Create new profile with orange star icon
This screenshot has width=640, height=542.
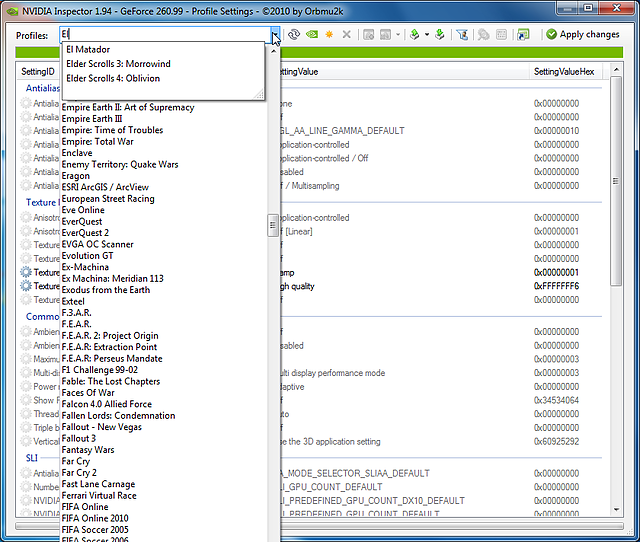tap(329, 35)
